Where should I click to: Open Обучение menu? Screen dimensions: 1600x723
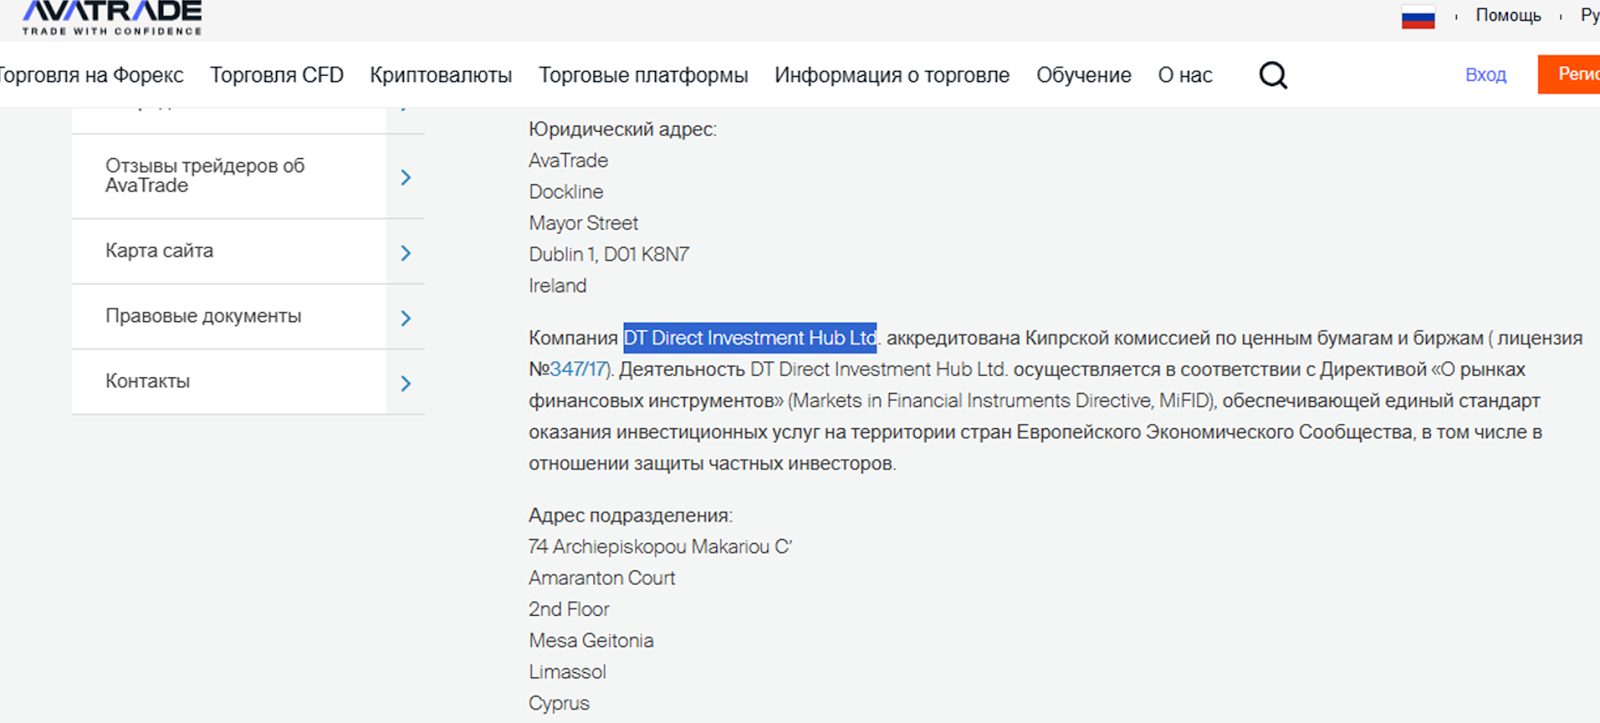click(1084, 75)
